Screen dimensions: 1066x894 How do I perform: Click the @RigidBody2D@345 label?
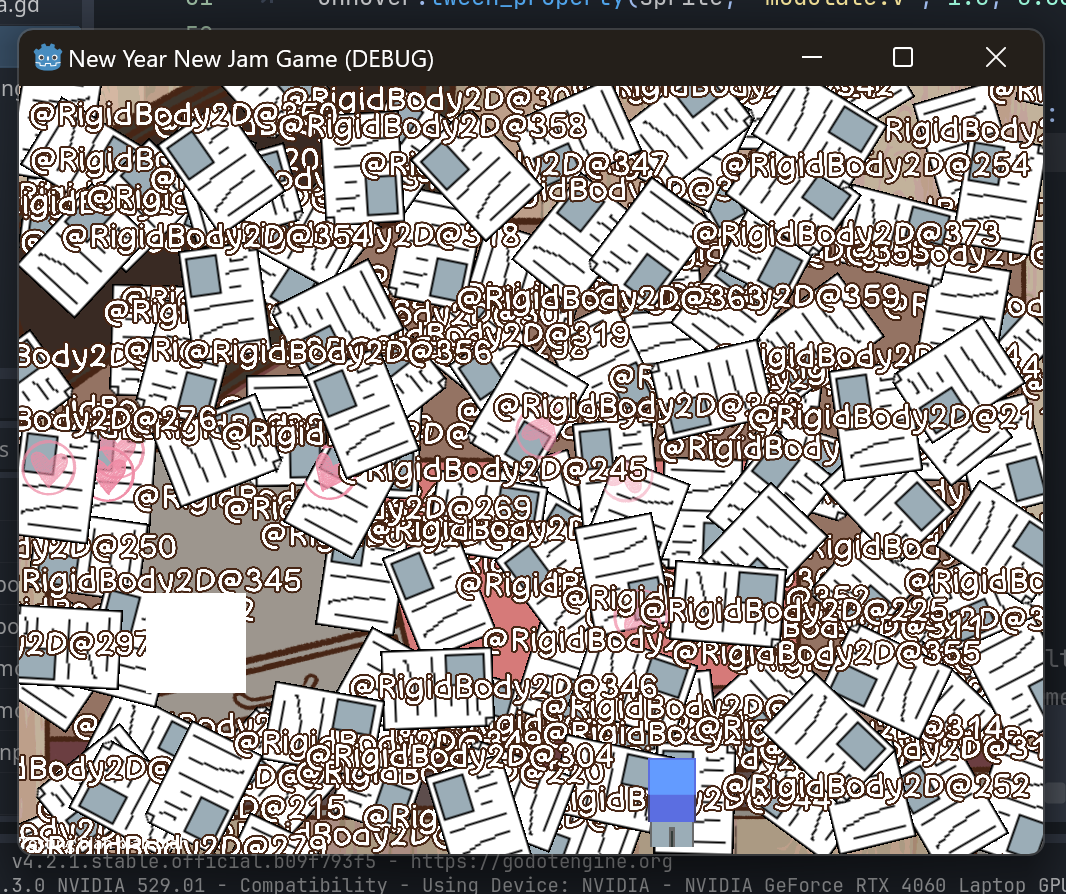[162, 580]
